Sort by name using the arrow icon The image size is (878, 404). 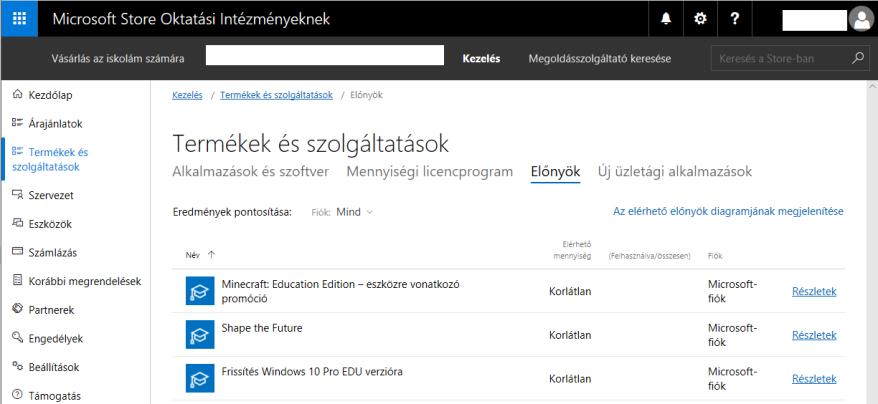211,255
